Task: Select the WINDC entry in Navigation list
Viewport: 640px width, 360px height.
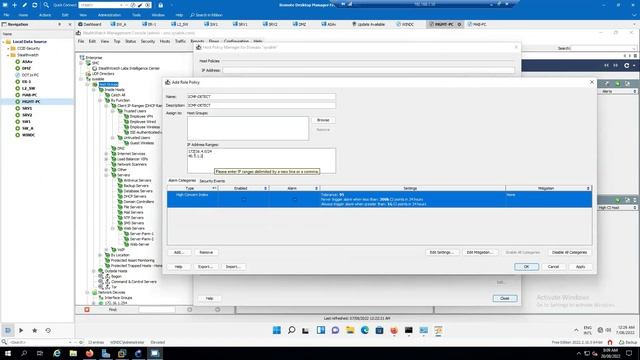Action: 29,135
